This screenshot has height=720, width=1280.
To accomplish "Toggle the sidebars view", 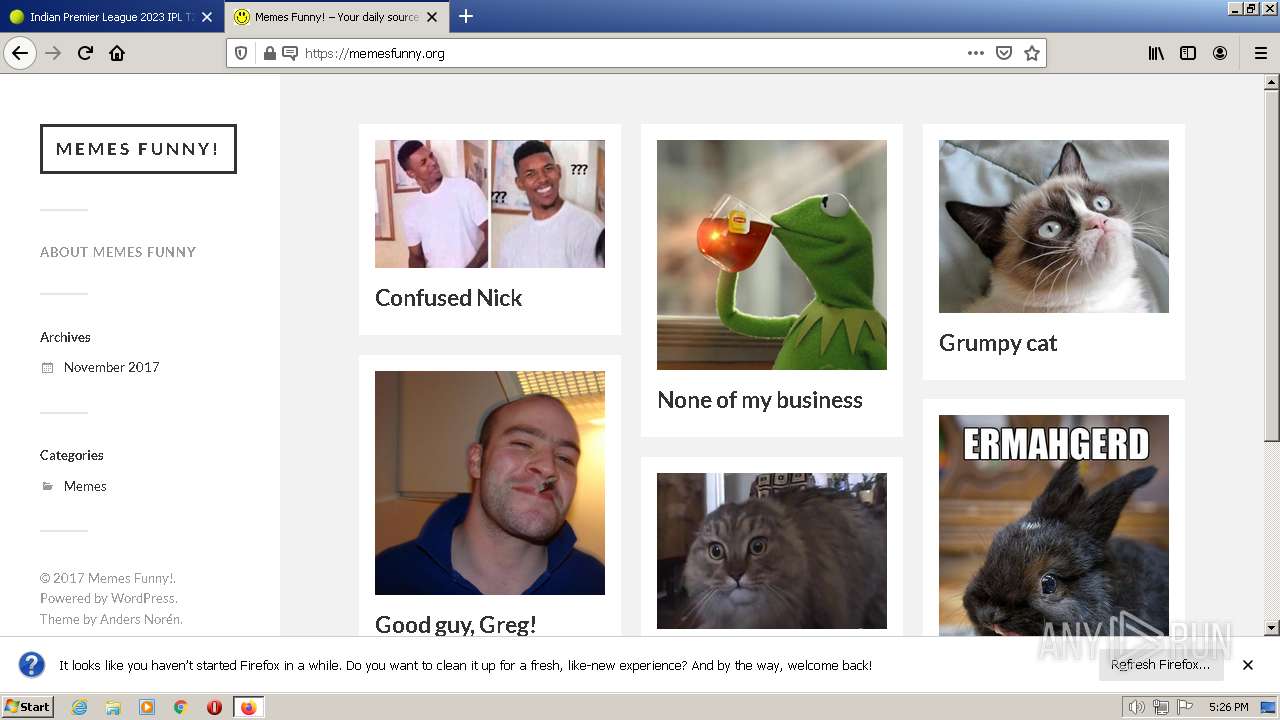I will point(1188,53).
